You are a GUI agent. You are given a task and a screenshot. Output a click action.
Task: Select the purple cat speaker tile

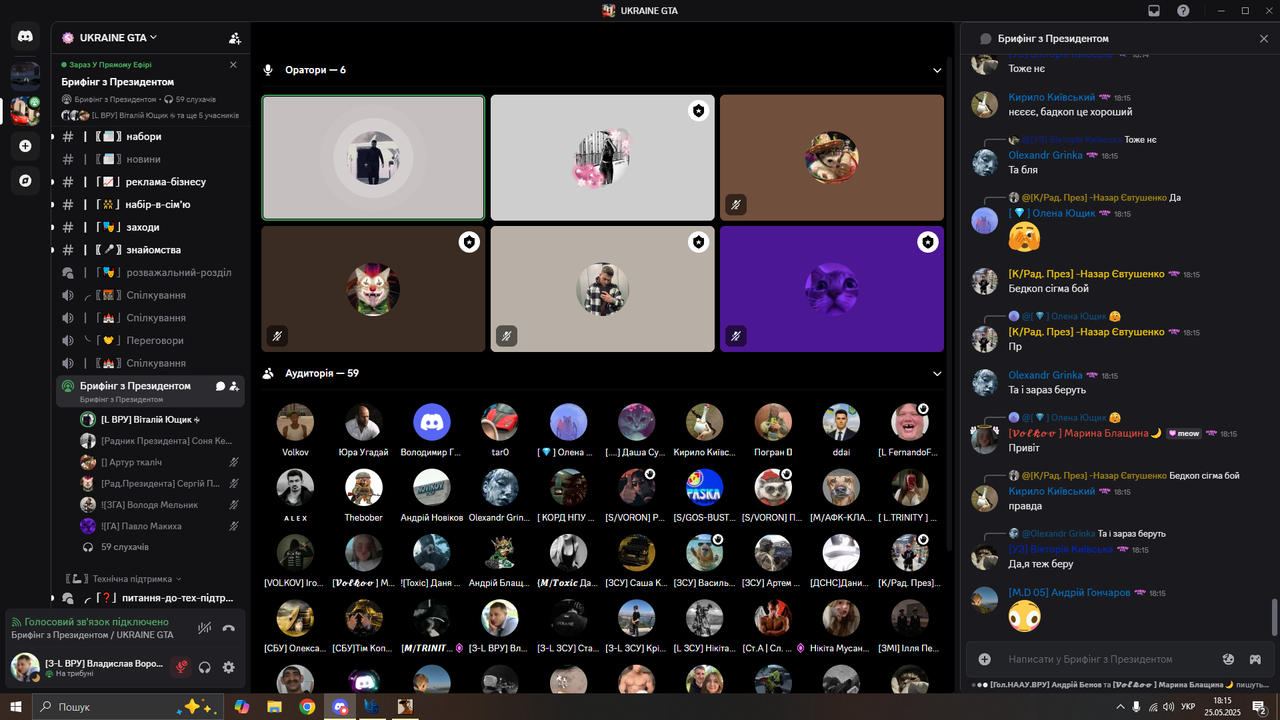[x=832, y=289]
